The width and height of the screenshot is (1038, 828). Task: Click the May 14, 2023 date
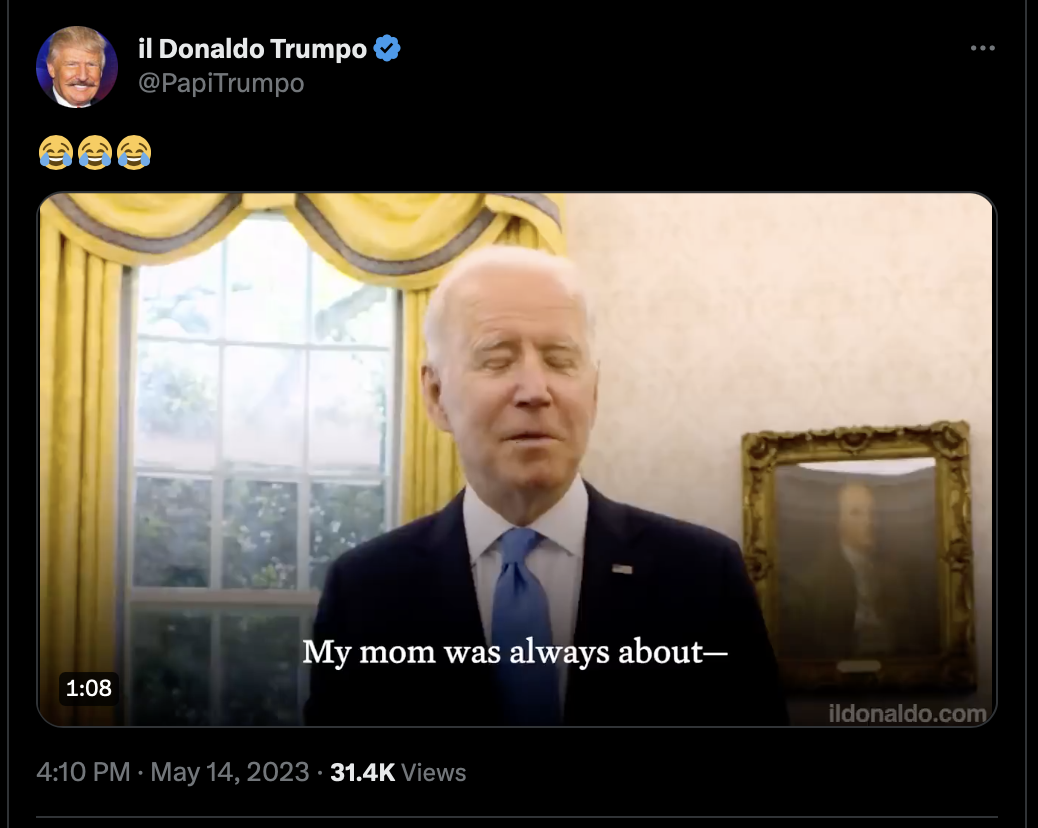pyautogui.click(x=230, y=772)
